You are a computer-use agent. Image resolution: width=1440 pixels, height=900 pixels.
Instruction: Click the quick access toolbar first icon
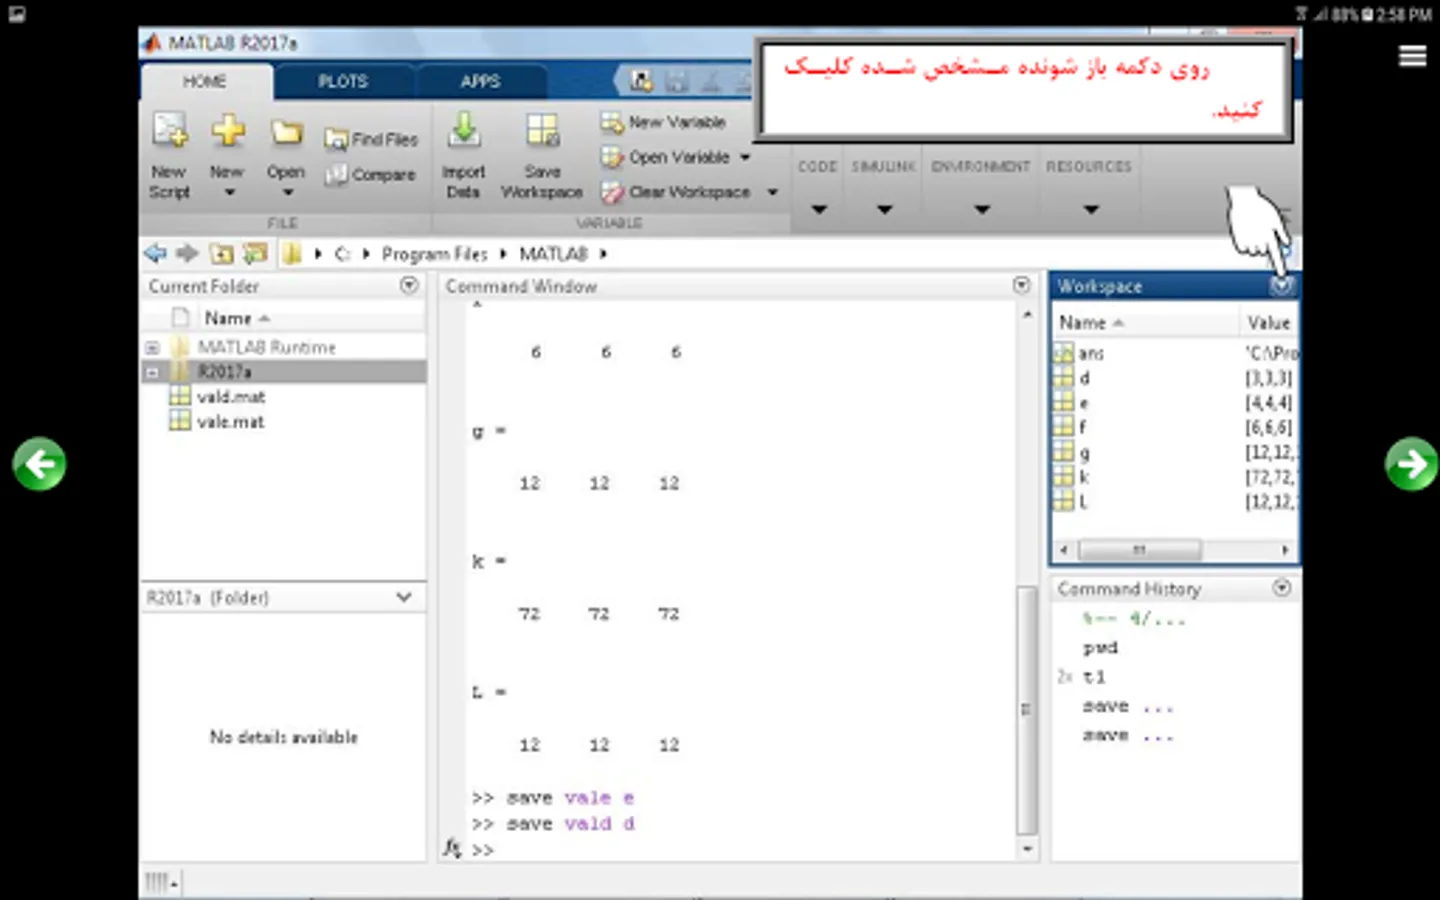641,81
